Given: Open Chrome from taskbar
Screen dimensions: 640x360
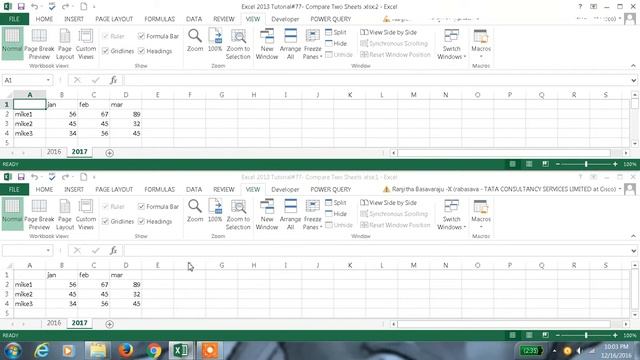Looking at the screenshot, I should 154,351.
